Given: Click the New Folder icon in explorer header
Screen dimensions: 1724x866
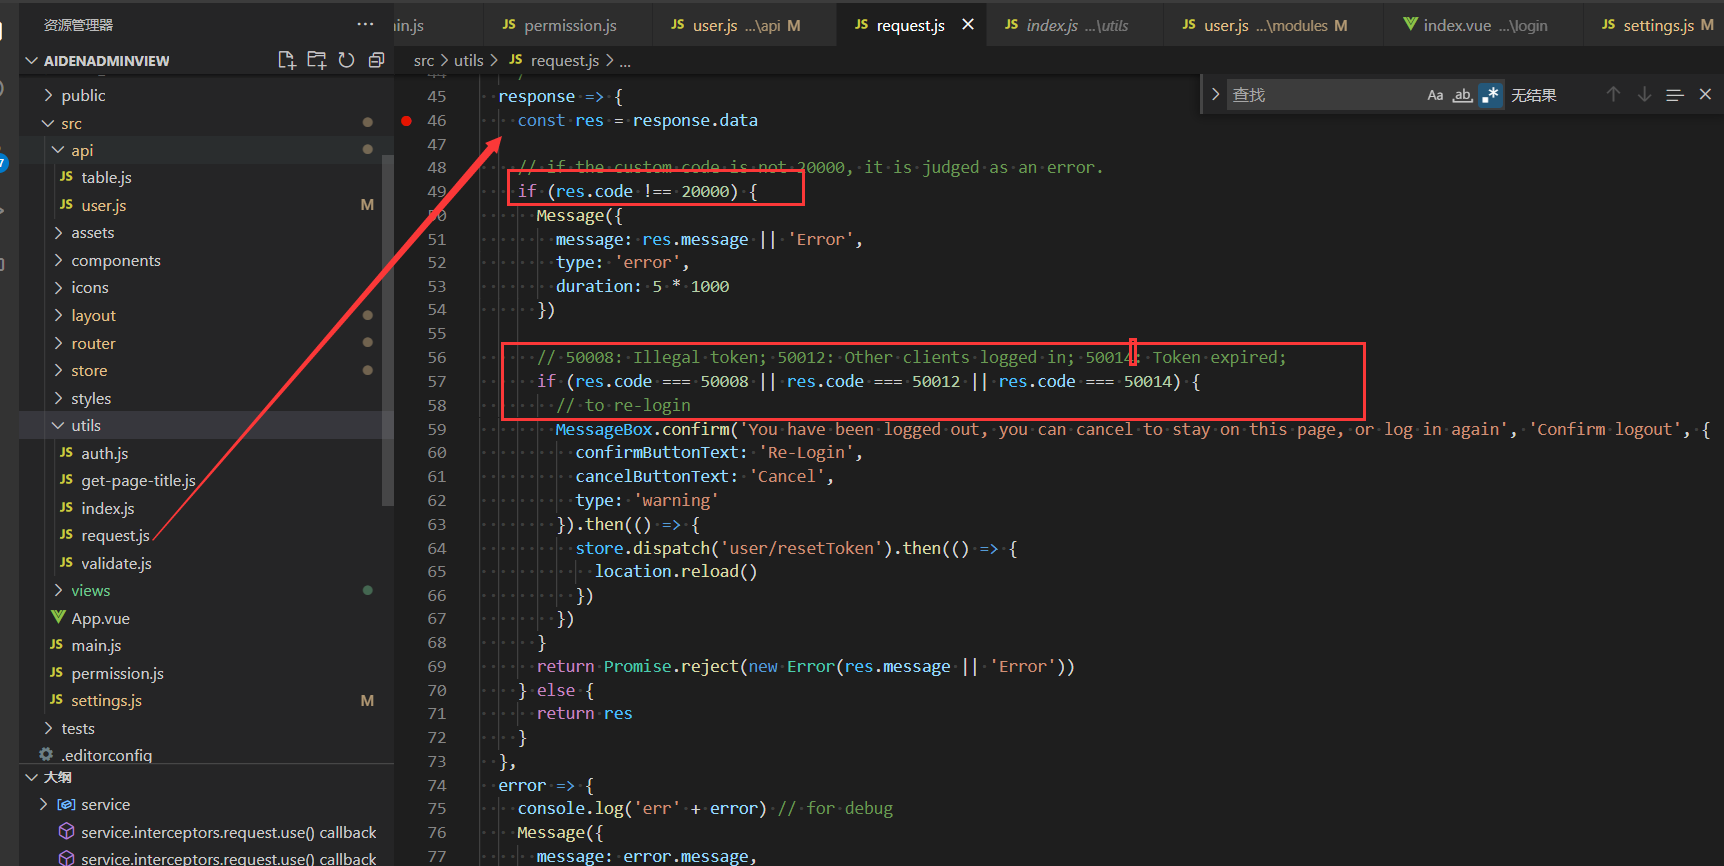Looking at the screenshot, I should pyautogui.click(x=317, y=60).
